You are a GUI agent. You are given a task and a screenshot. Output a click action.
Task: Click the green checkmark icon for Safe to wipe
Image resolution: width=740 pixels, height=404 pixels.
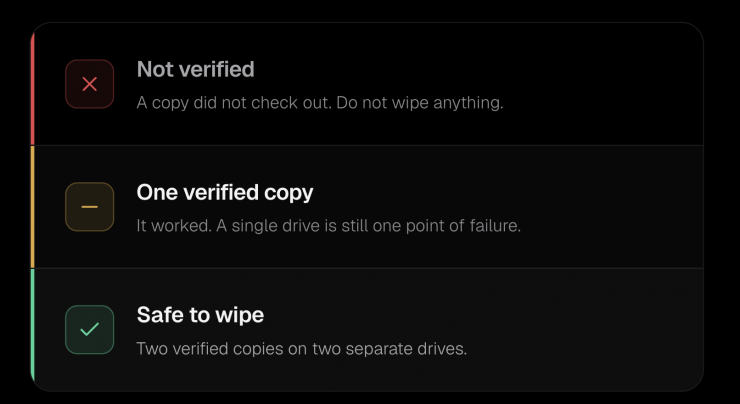coord(90,329)
